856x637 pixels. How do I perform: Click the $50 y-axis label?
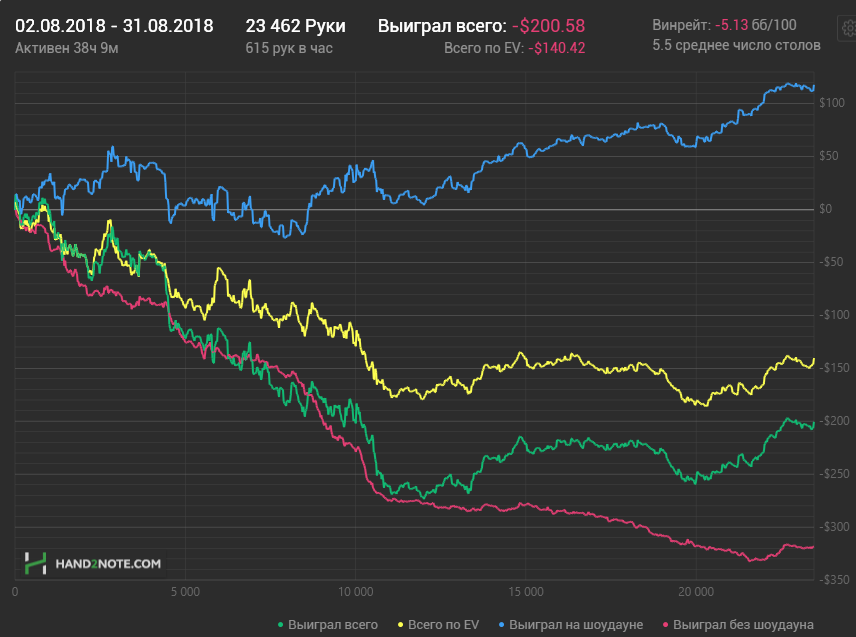coord(829,156)
